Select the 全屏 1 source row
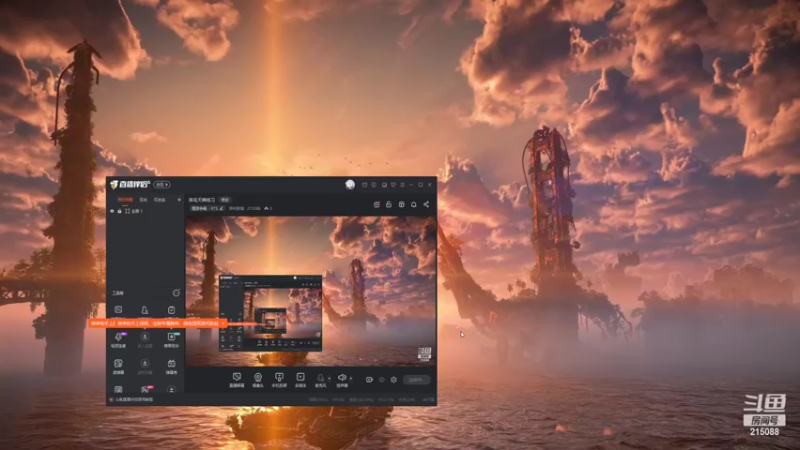Image resolution: width=800 pixels, height=450 pixels. tap(145, 211)
